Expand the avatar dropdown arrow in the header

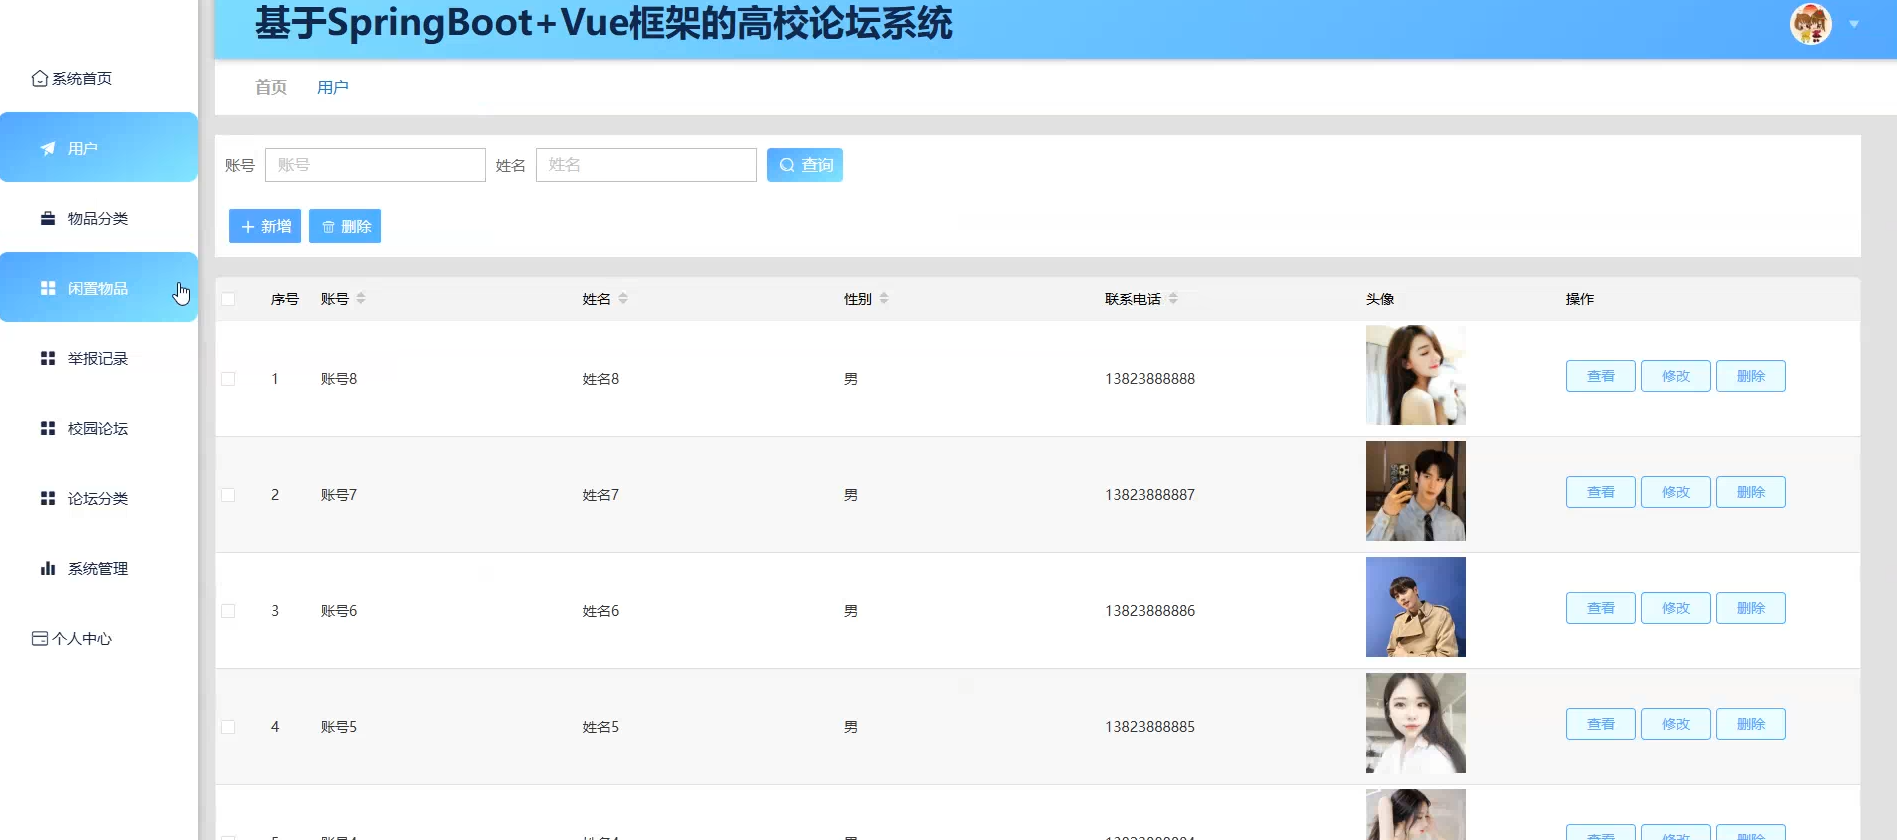click(1854, 24)
